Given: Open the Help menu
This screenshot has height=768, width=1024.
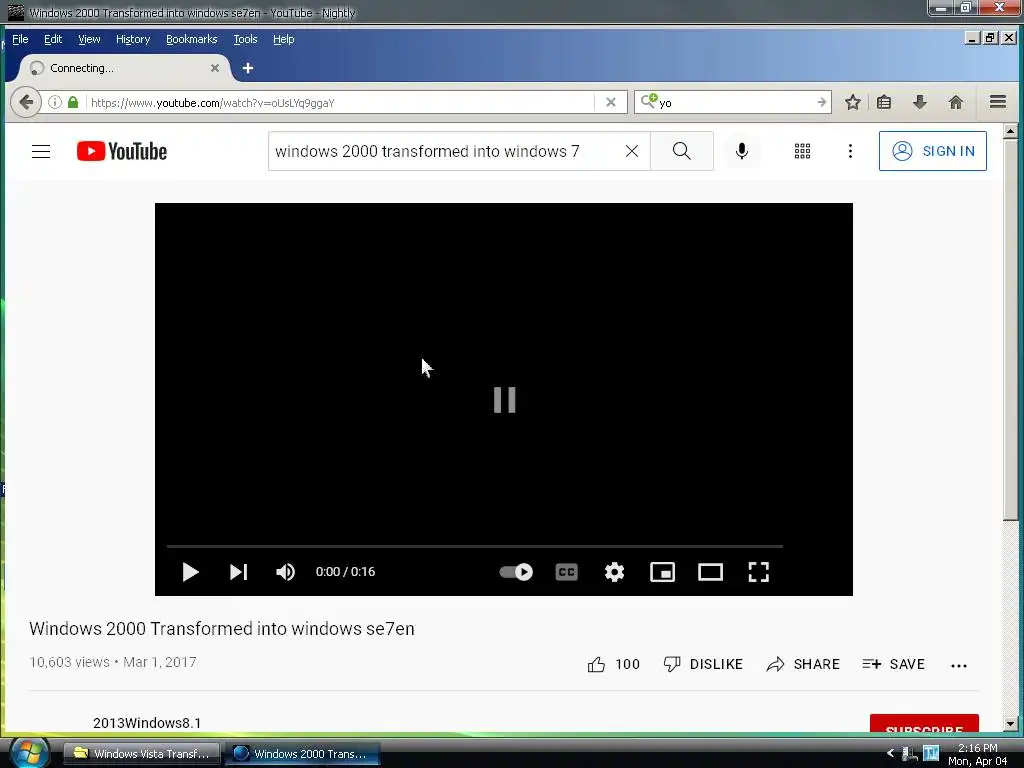Looking at the screenshot, I should pyautogui.click(x=283, y=39).
